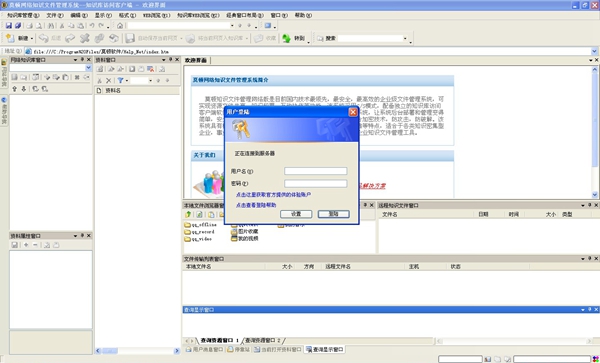600x363 pixels.
Task: Open the 资料窗口 panel menu arrow
Action: [x=164, y=60]
